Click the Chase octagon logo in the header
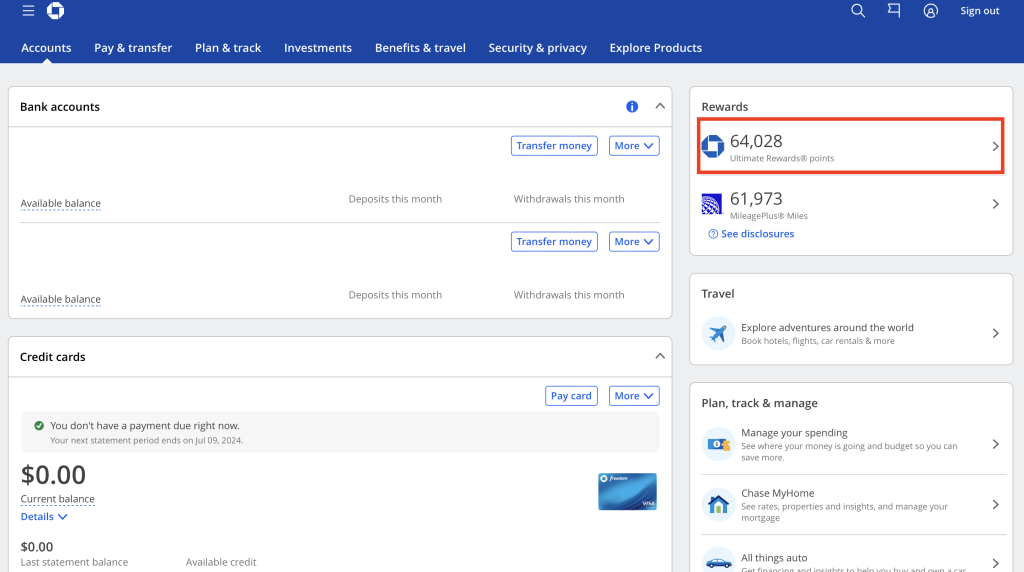Viewport: 1024px width, 572px height. point(56,10)
